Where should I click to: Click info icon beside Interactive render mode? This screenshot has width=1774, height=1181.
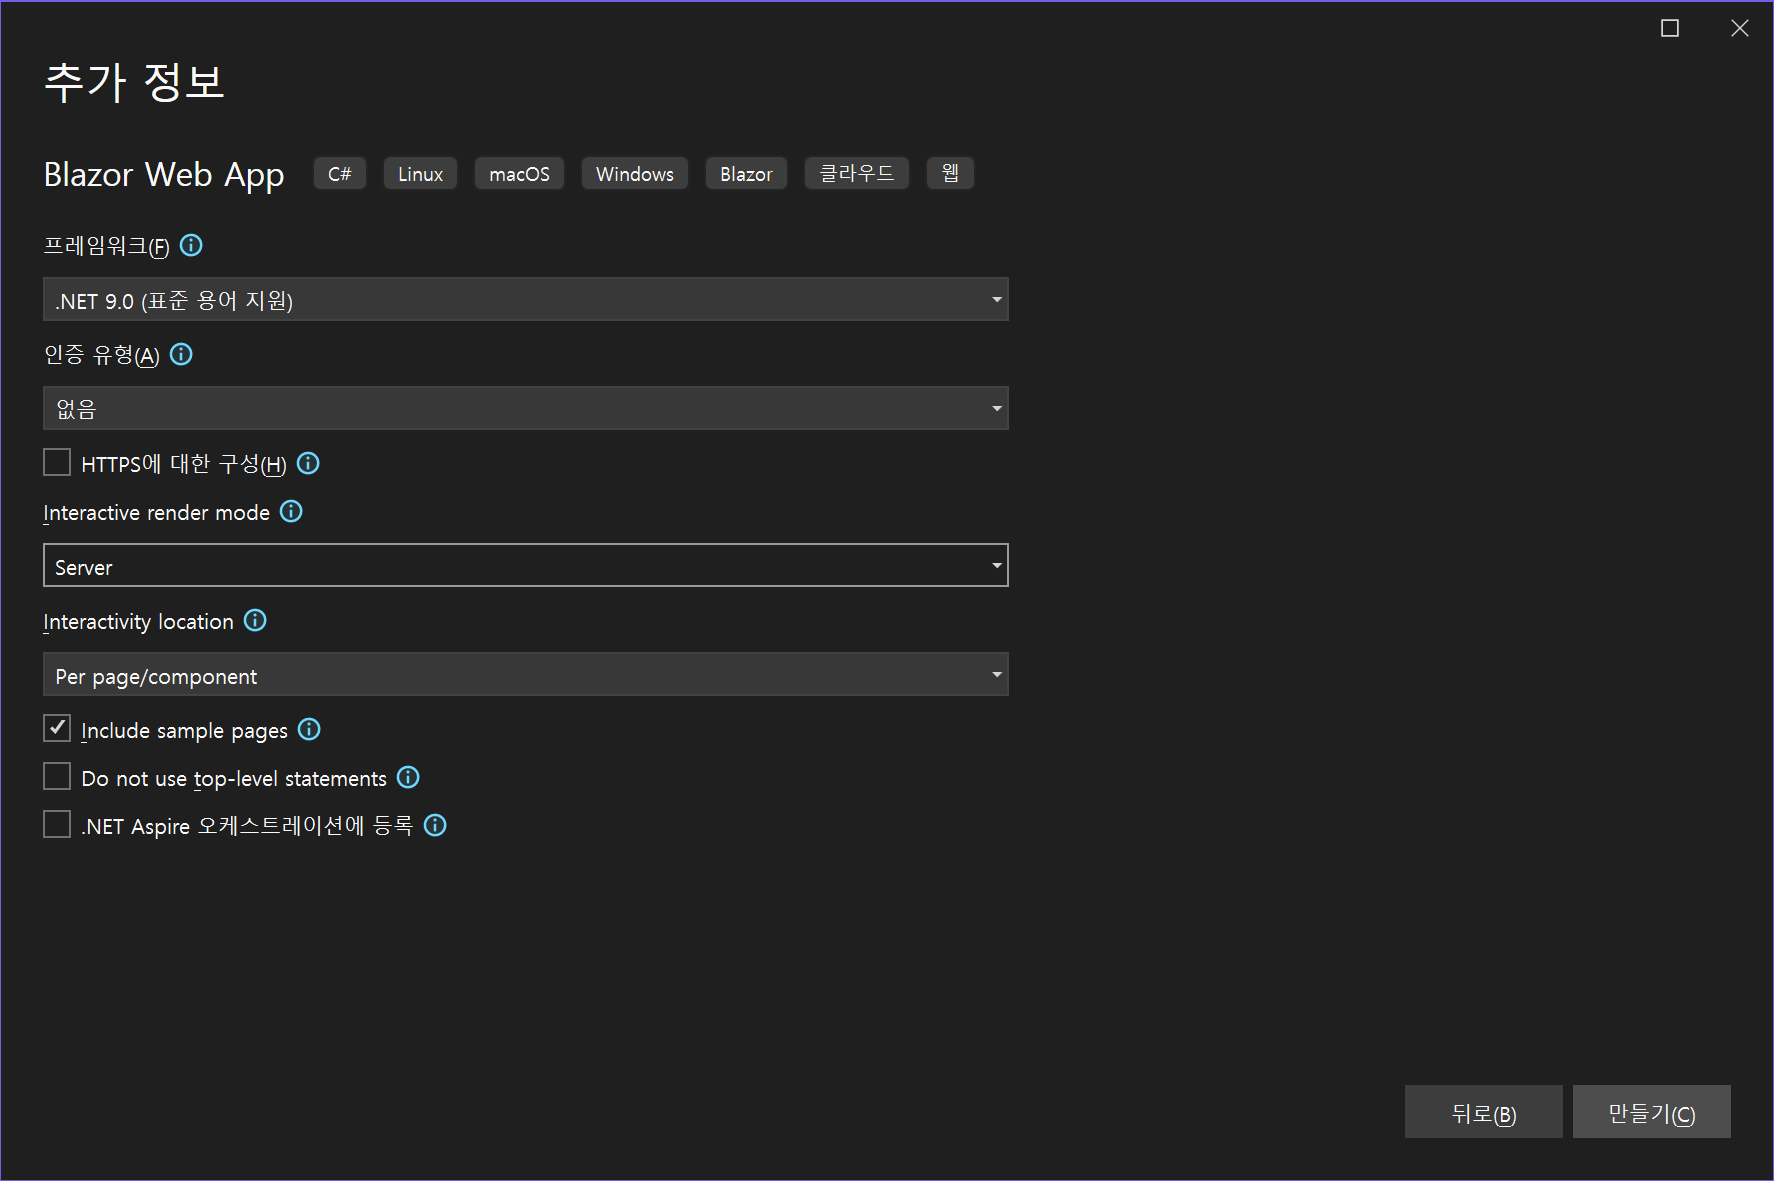291,512
